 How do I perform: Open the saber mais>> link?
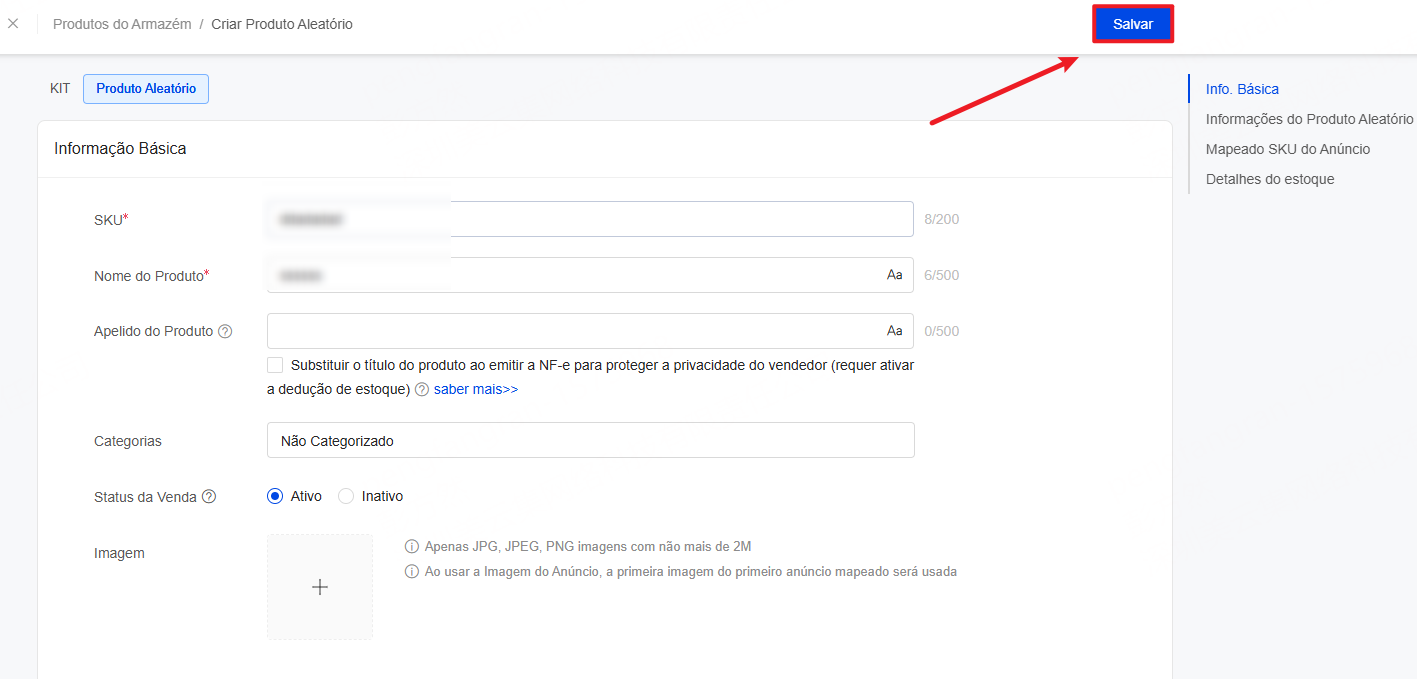[x=476, y=389]
